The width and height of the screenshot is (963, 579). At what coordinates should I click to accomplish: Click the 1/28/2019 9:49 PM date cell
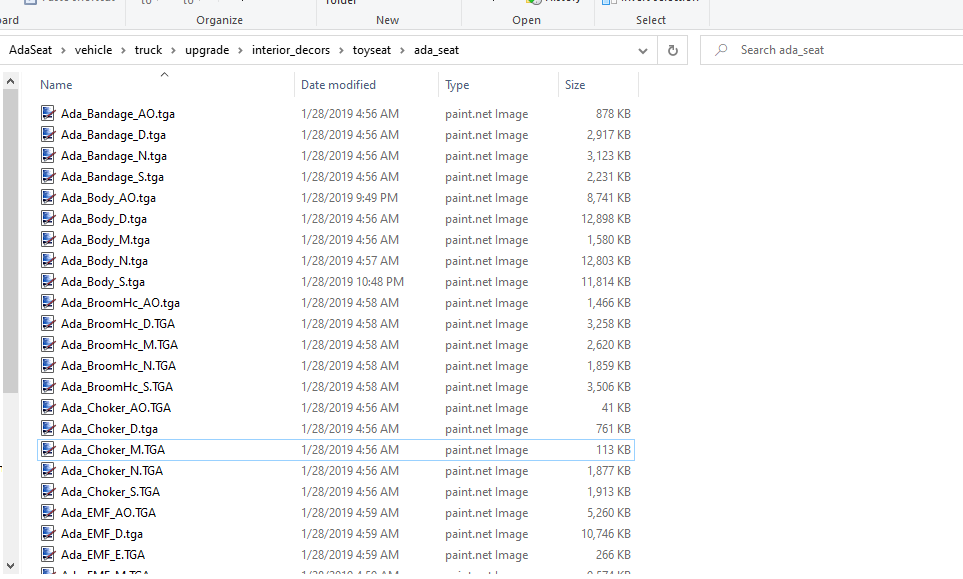click(349, 198)
